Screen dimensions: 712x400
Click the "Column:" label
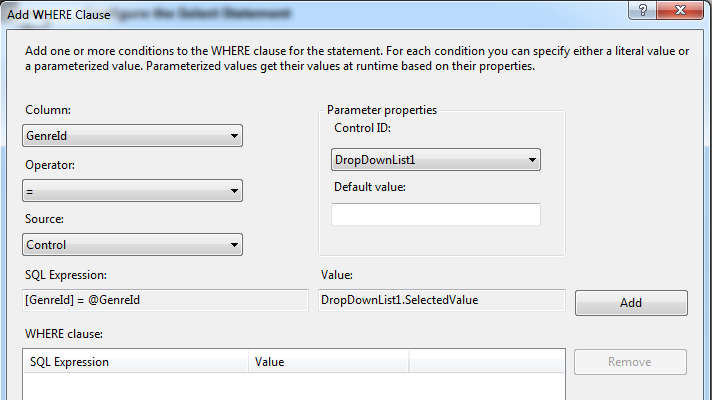point(47,110)
